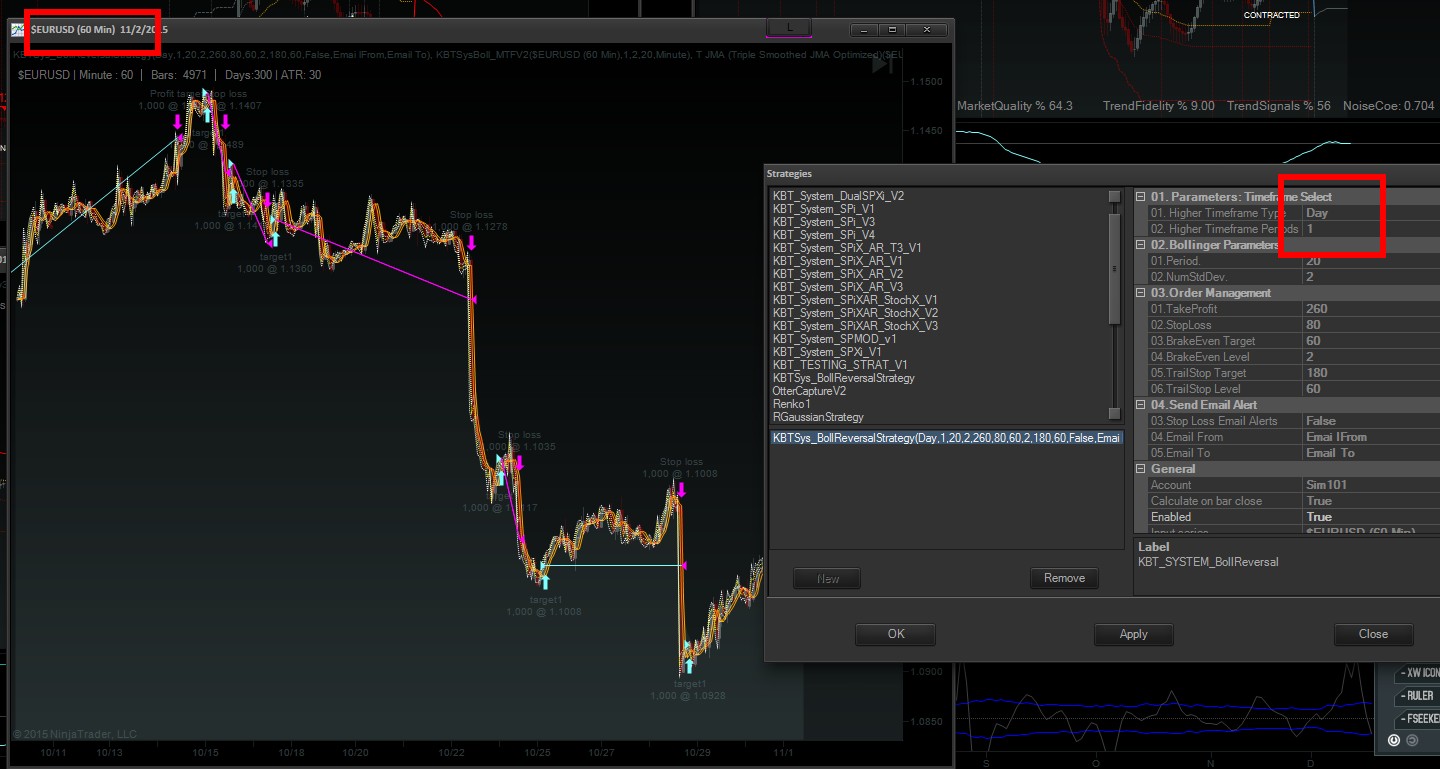Select KBT_System_SPiX_AR_V2 strategy

838,274
